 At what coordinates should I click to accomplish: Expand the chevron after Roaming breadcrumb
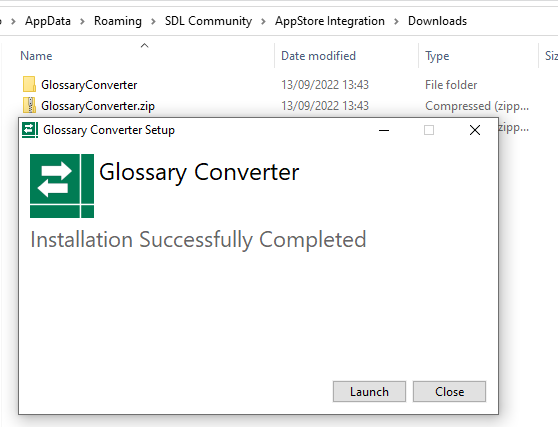(153, 21)
